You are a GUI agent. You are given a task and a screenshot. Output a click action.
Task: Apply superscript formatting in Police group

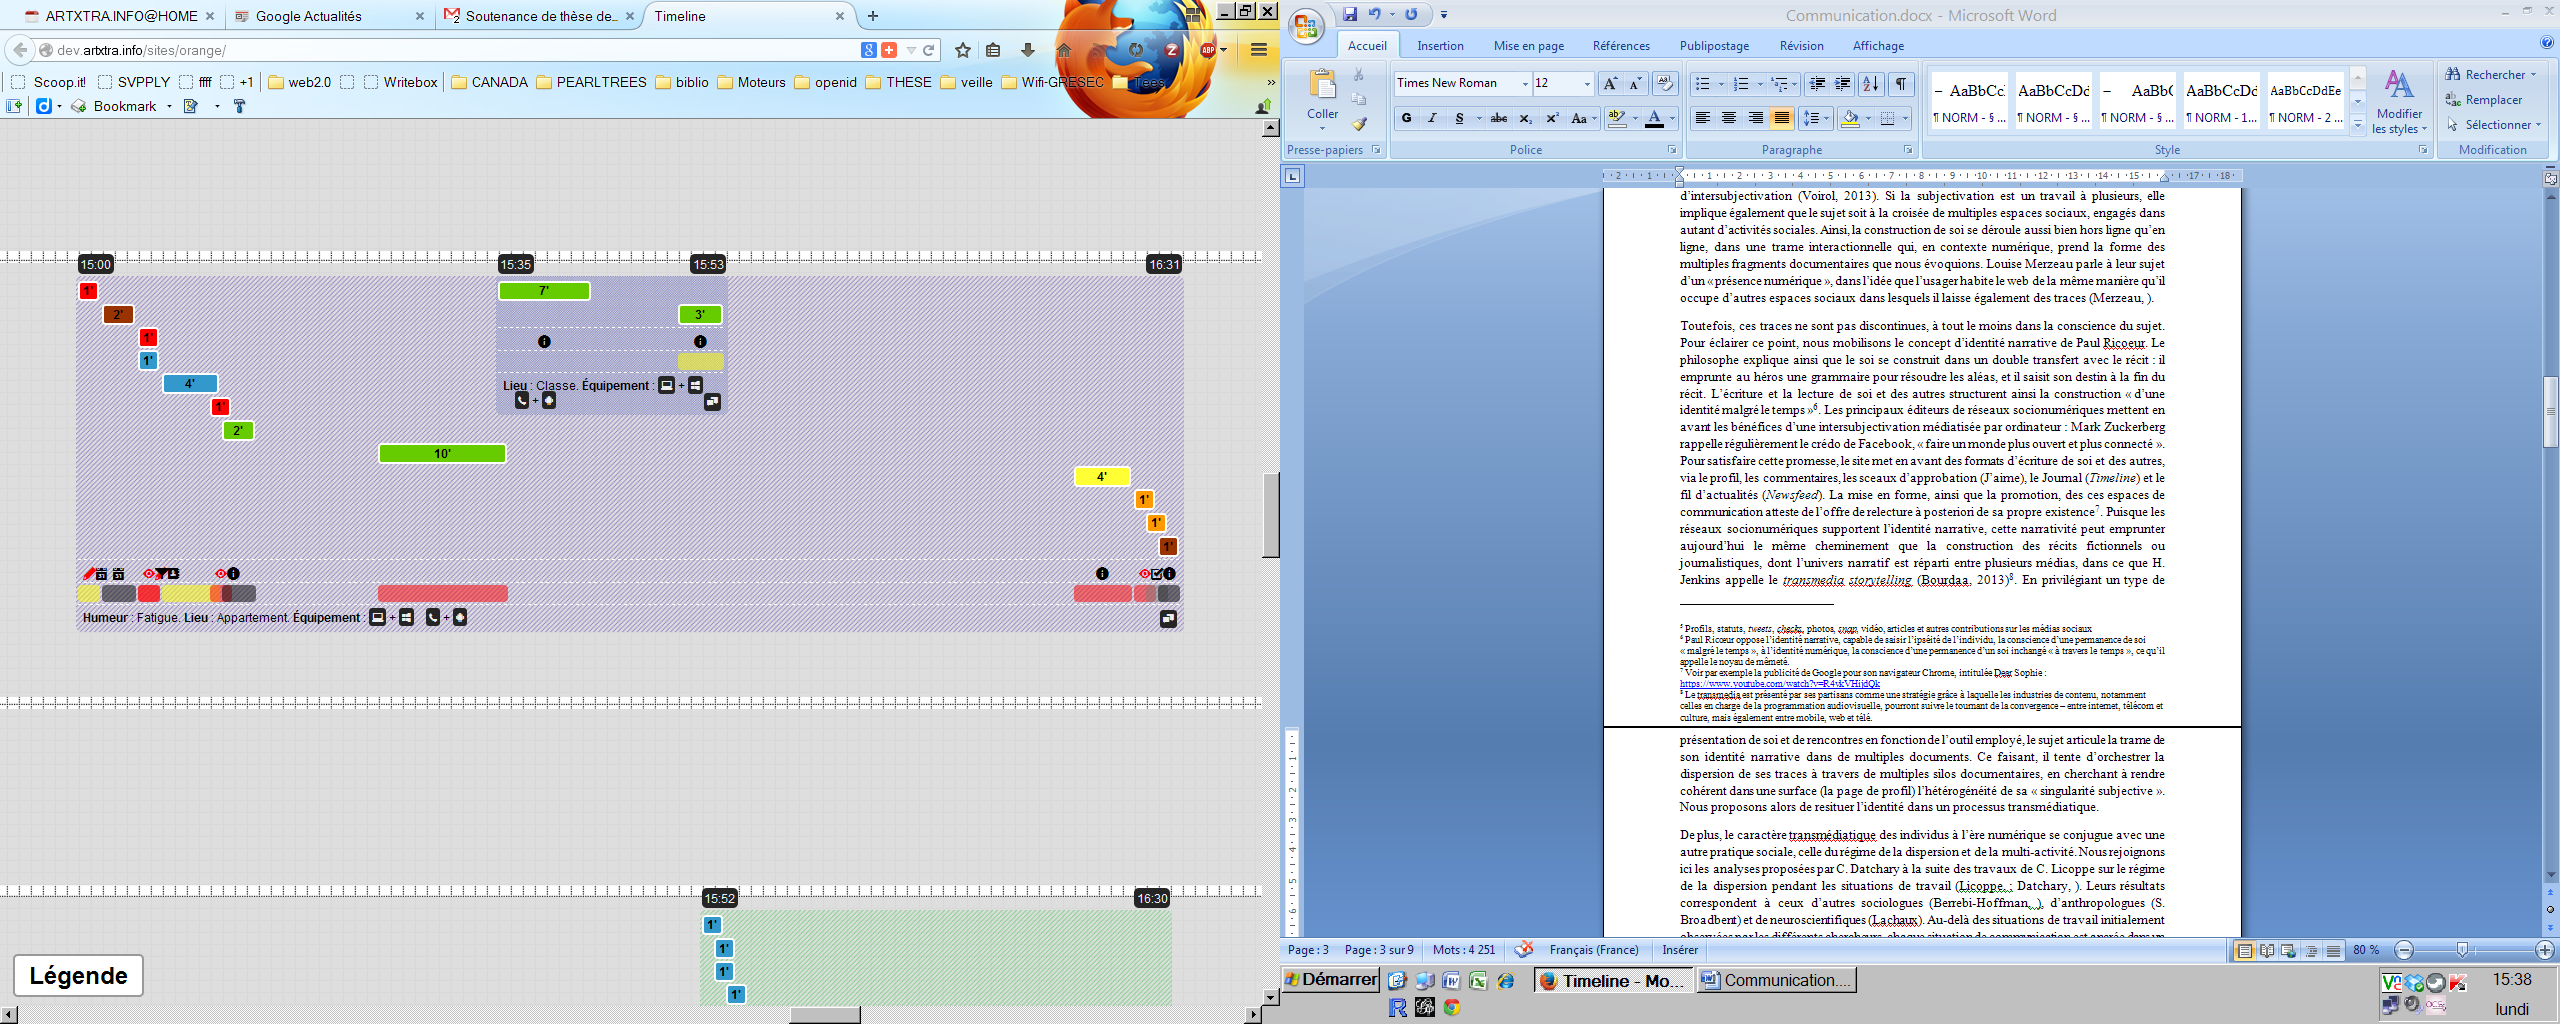click(x=1552, y=118)
